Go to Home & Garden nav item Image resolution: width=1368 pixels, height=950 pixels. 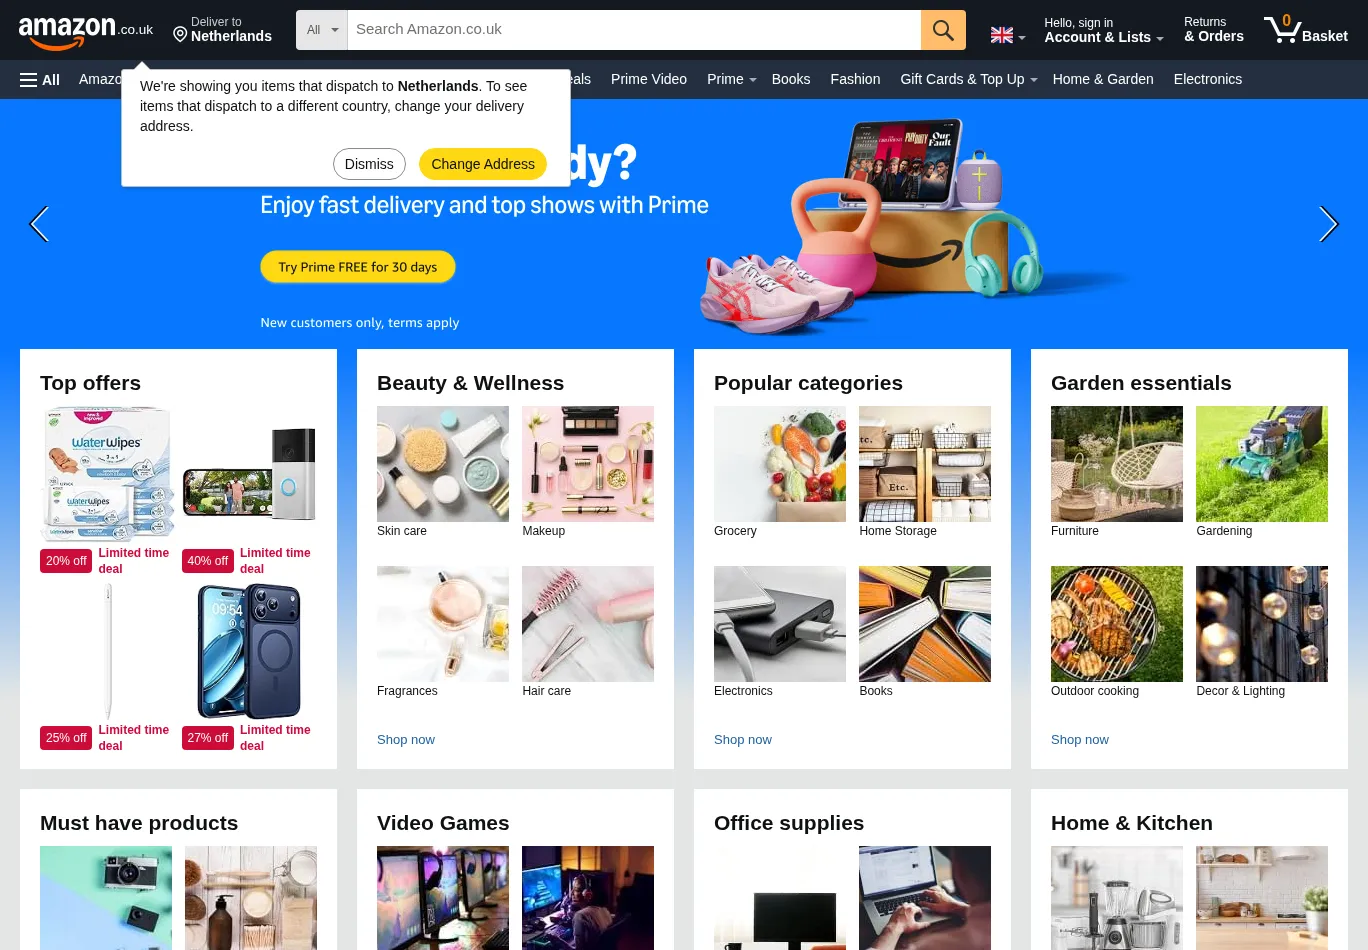pos(1102,79)
